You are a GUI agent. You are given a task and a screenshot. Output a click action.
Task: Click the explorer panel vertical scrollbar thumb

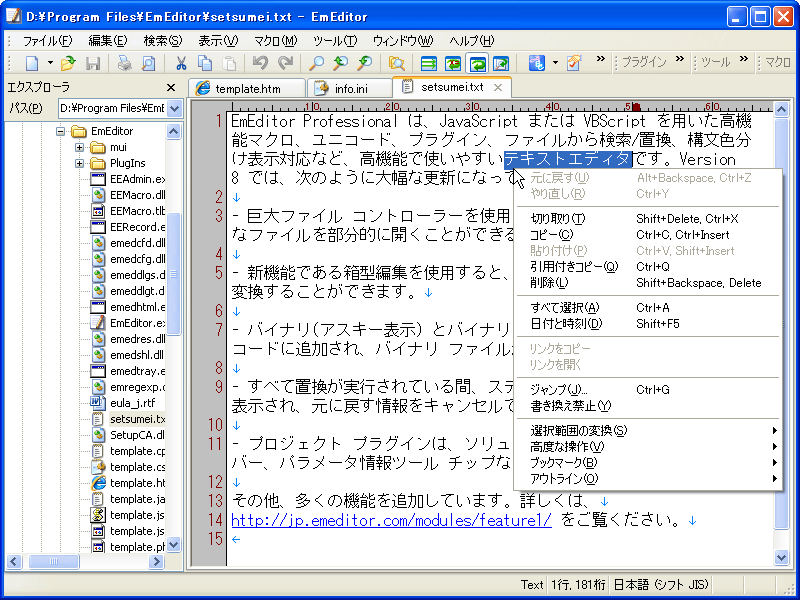coord(173,273)
